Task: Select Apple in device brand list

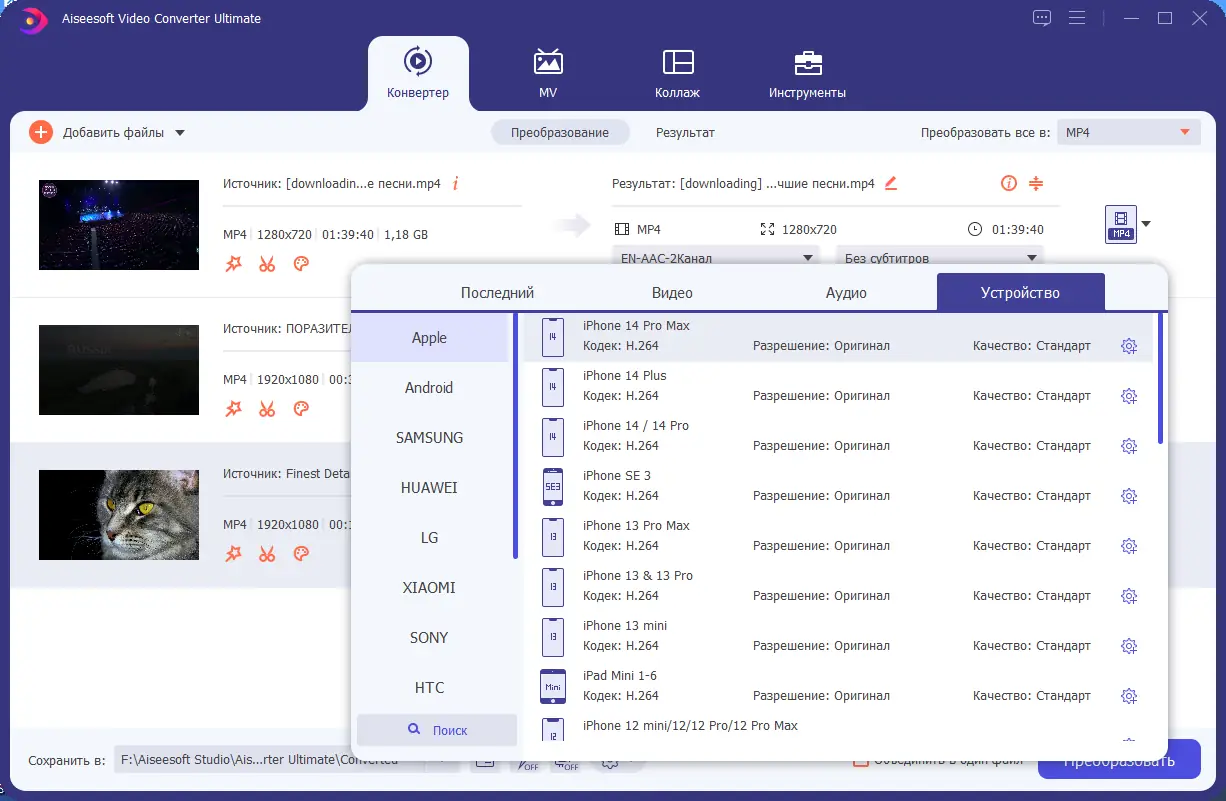Action: click(430, 338)
